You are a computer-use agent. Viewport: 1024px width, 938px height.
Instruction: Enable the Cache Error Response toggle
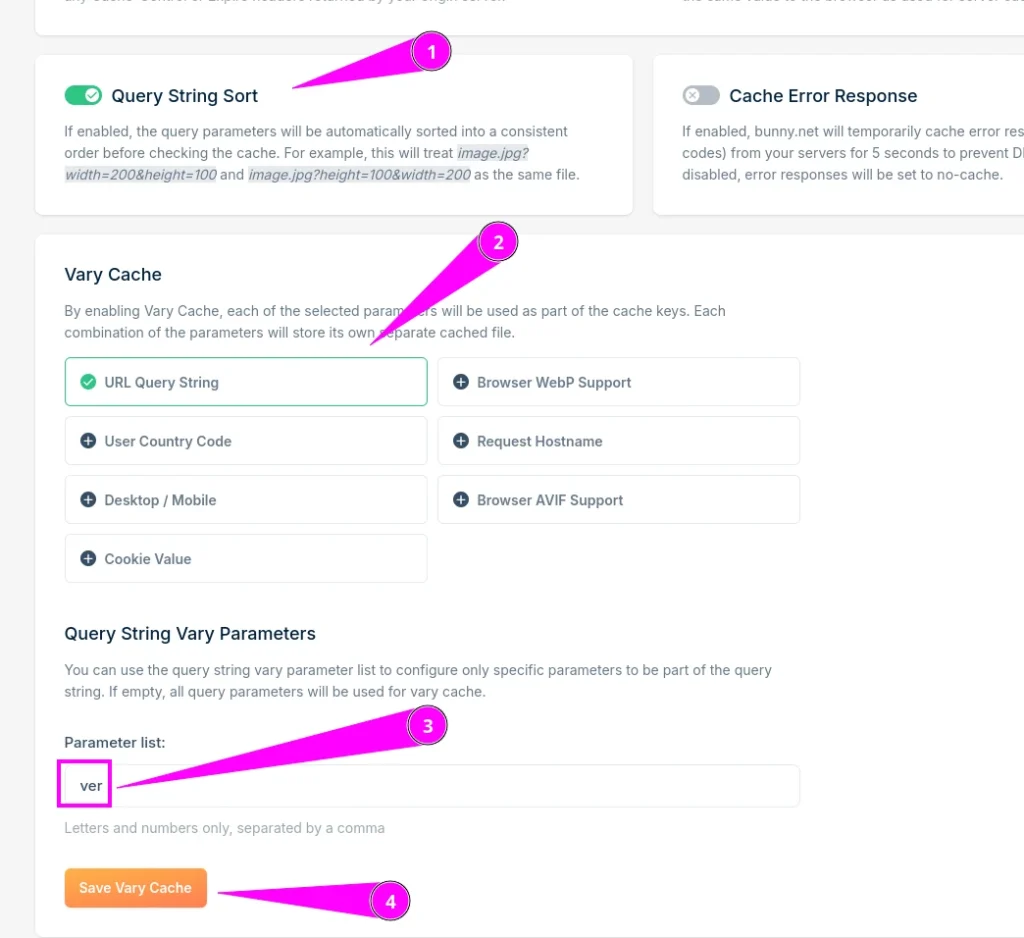tap(701, 95)
